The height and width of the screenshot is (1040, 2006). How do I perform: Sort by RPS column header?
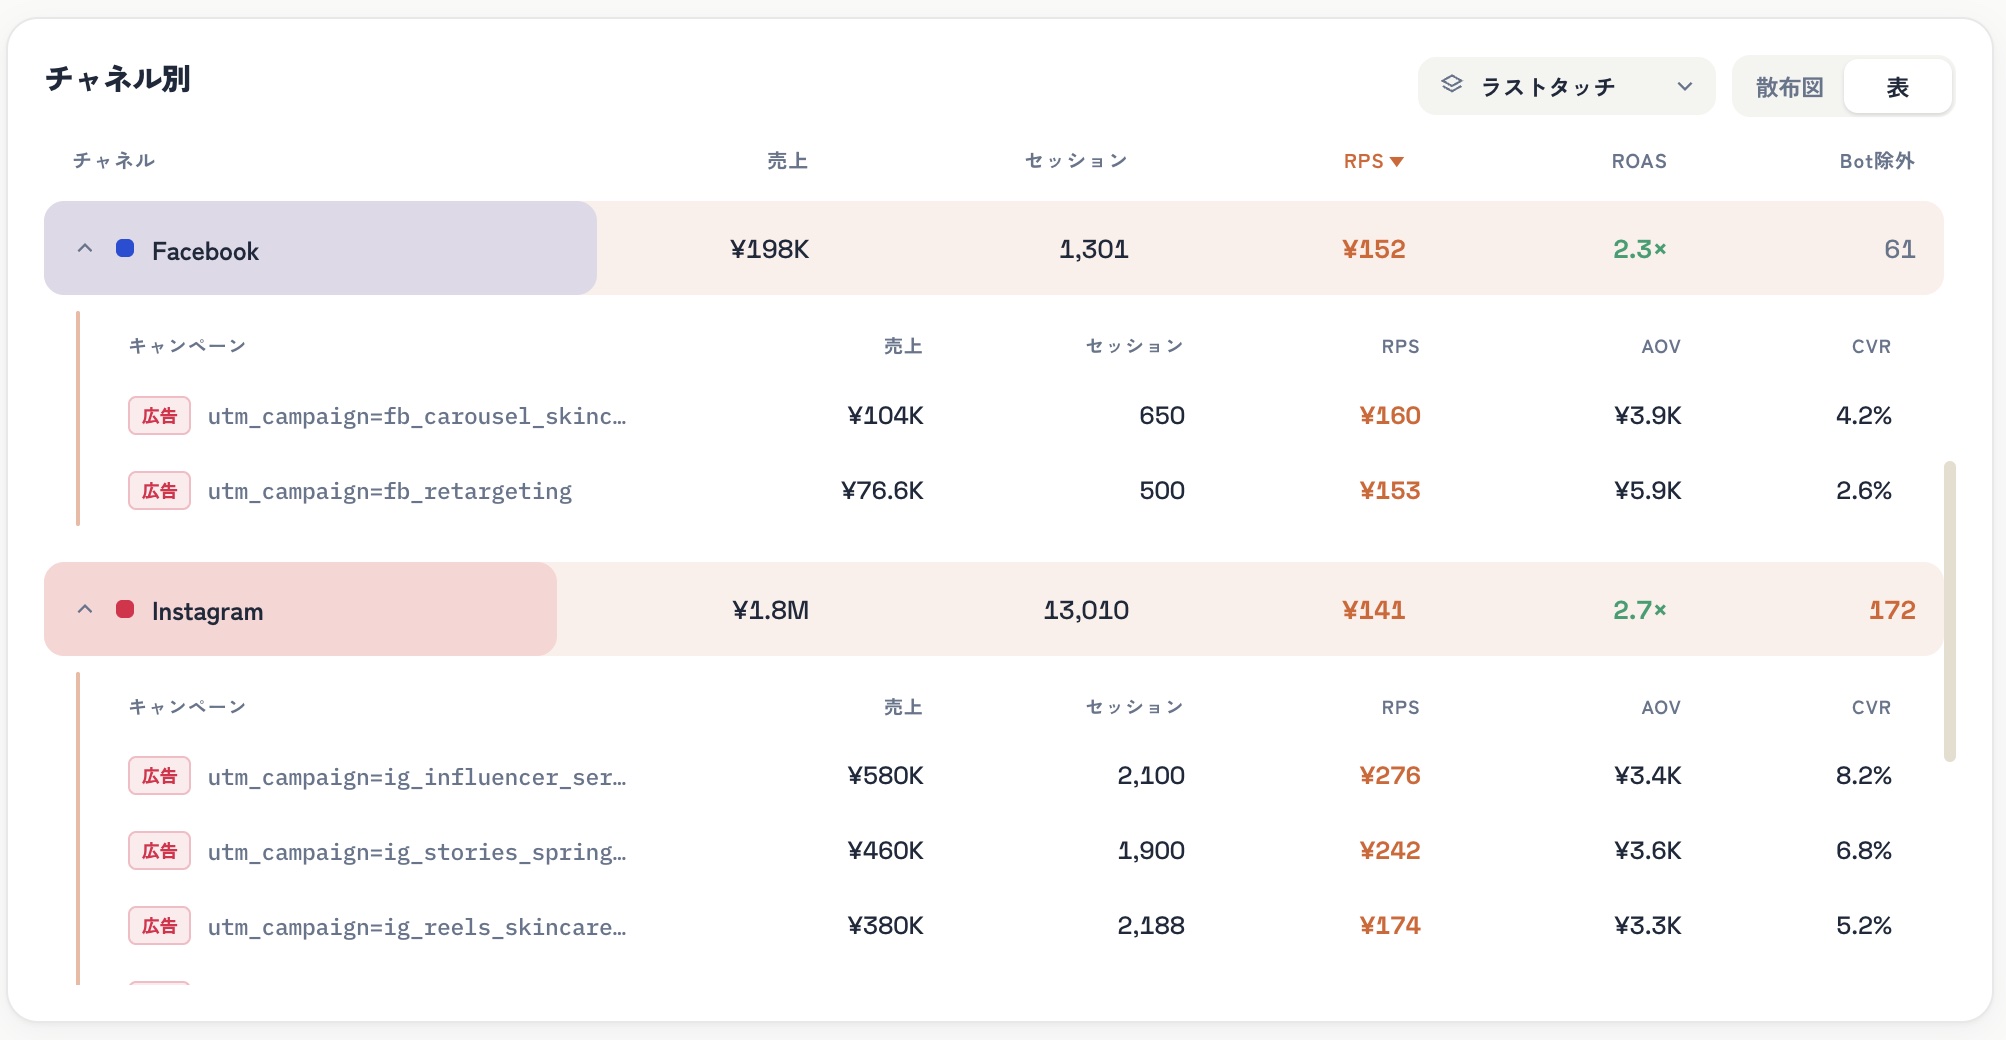click(x=1373, y=161)
